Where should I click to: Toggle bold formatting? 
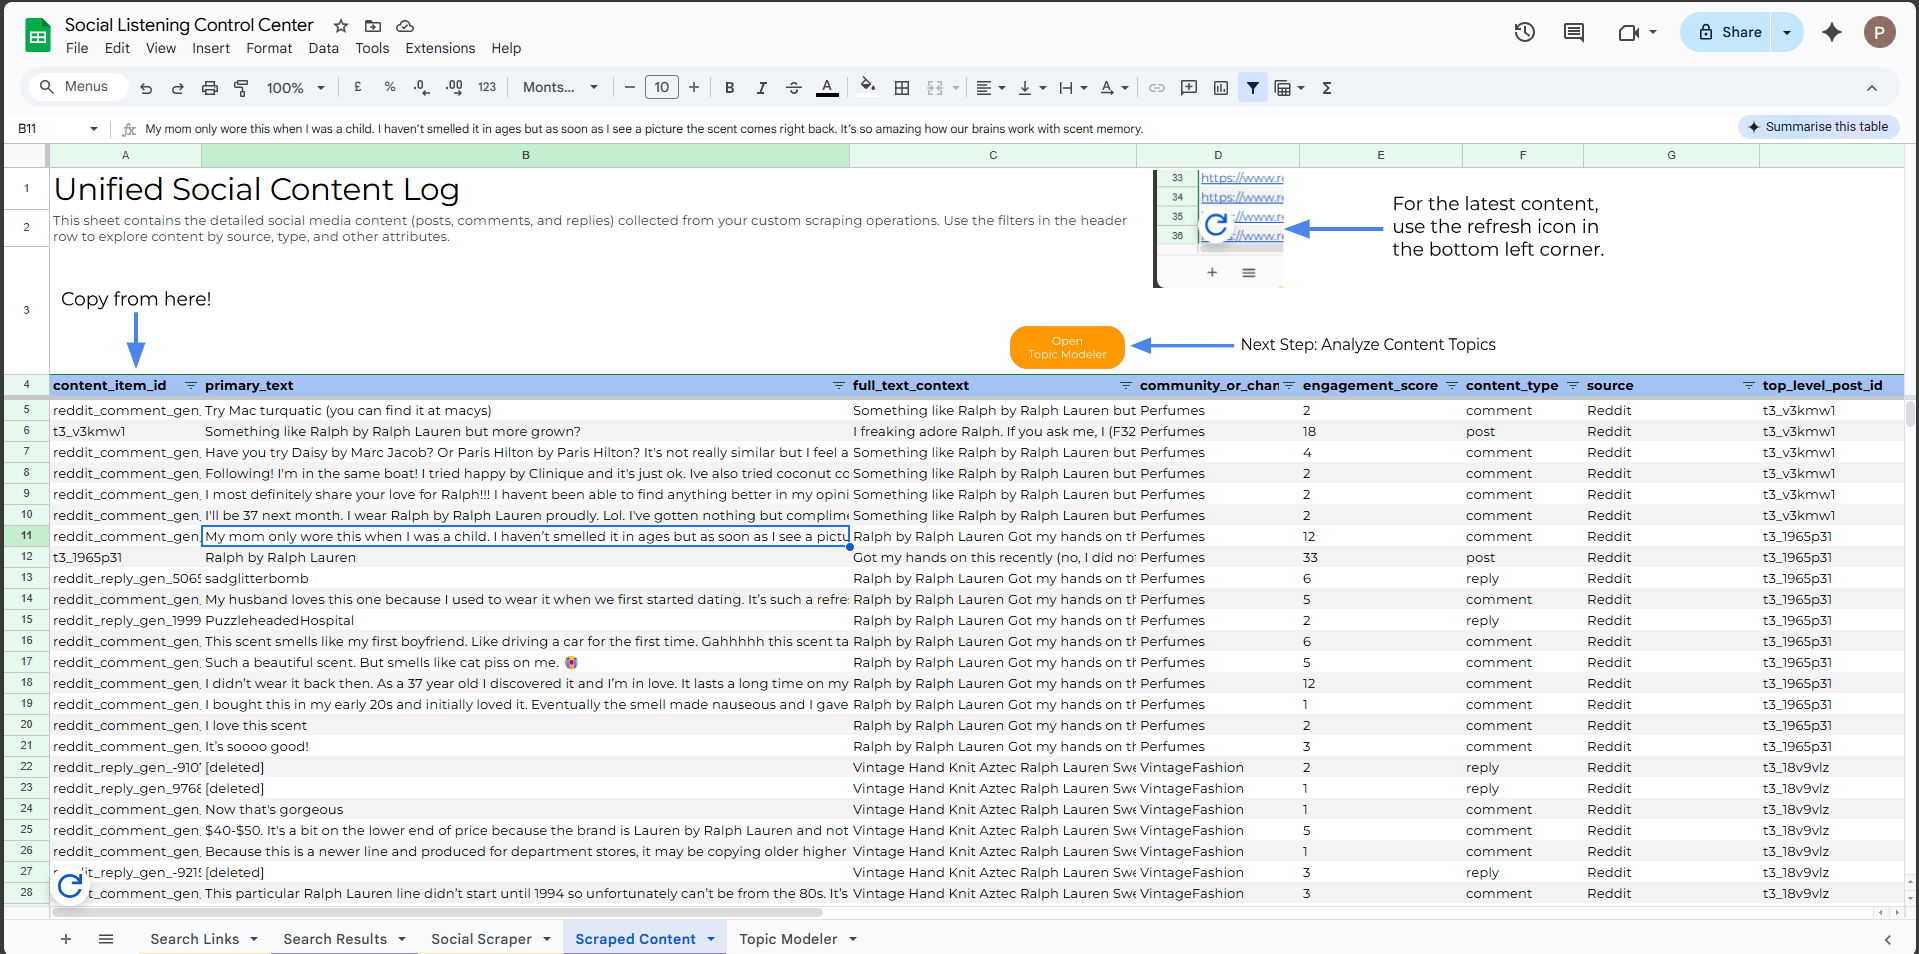click(730, 88)
